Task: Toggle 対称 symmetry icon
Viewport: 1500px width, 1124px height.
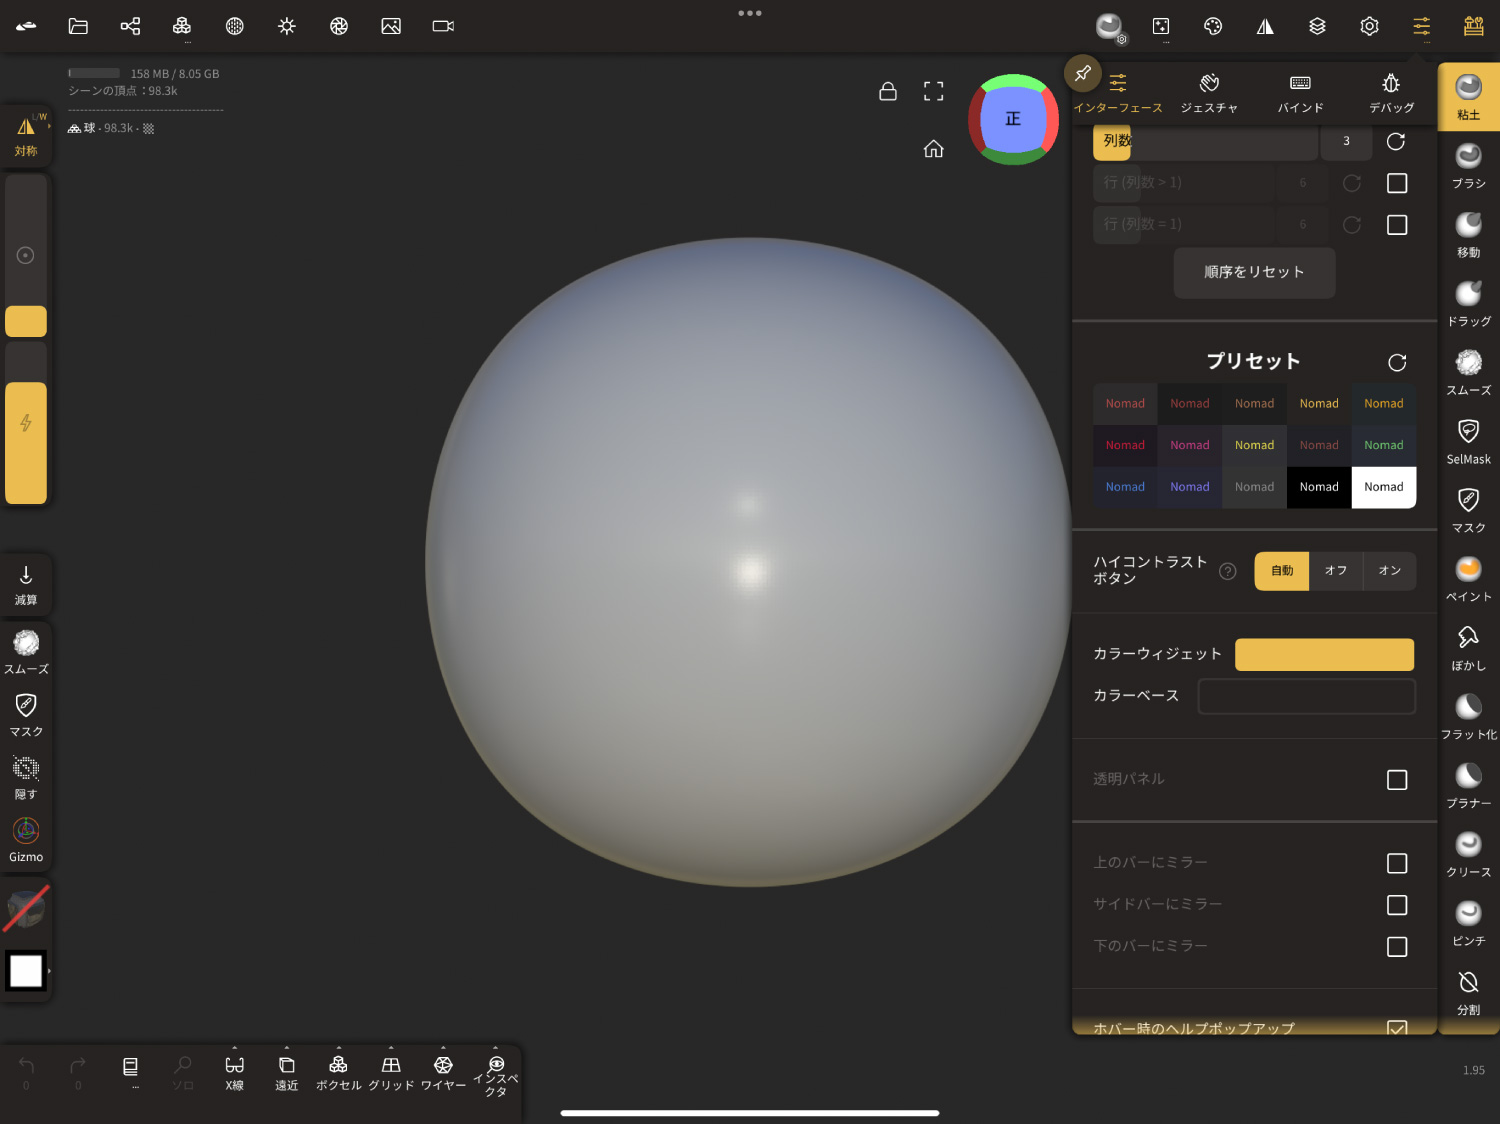Action: coord(26,135)
